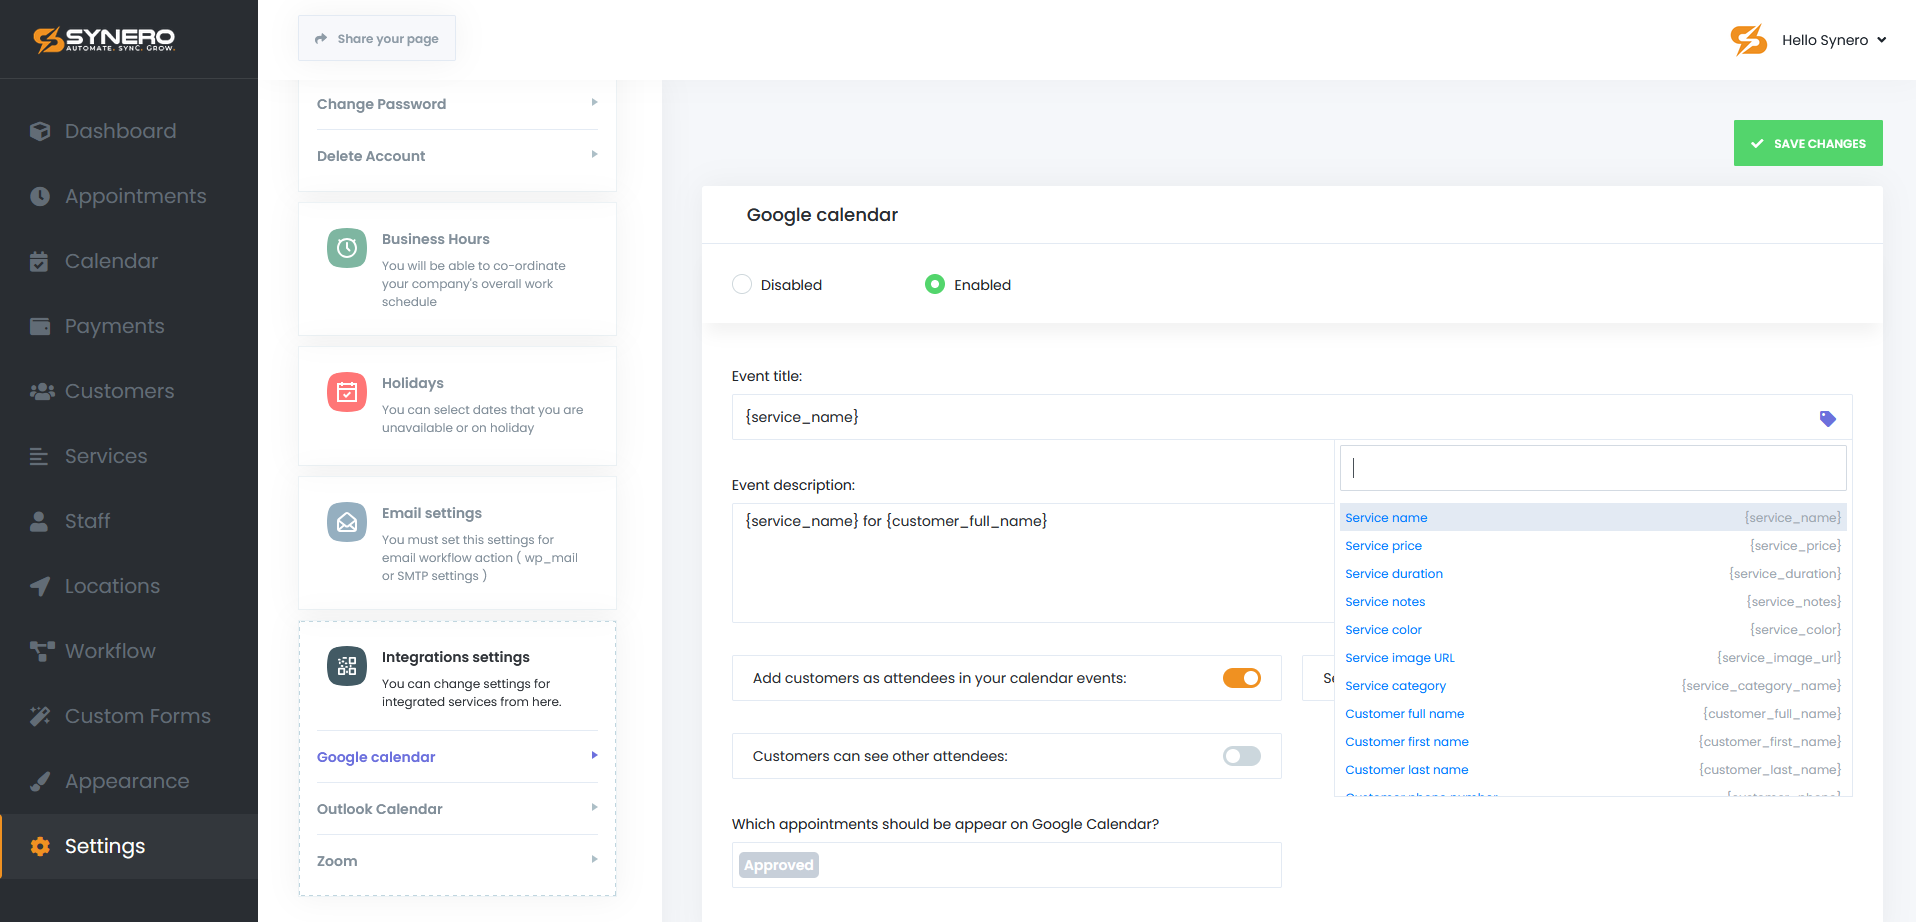Click the Email settings envelope icon
Screen dimensions: 1916x922
[347, 522]
